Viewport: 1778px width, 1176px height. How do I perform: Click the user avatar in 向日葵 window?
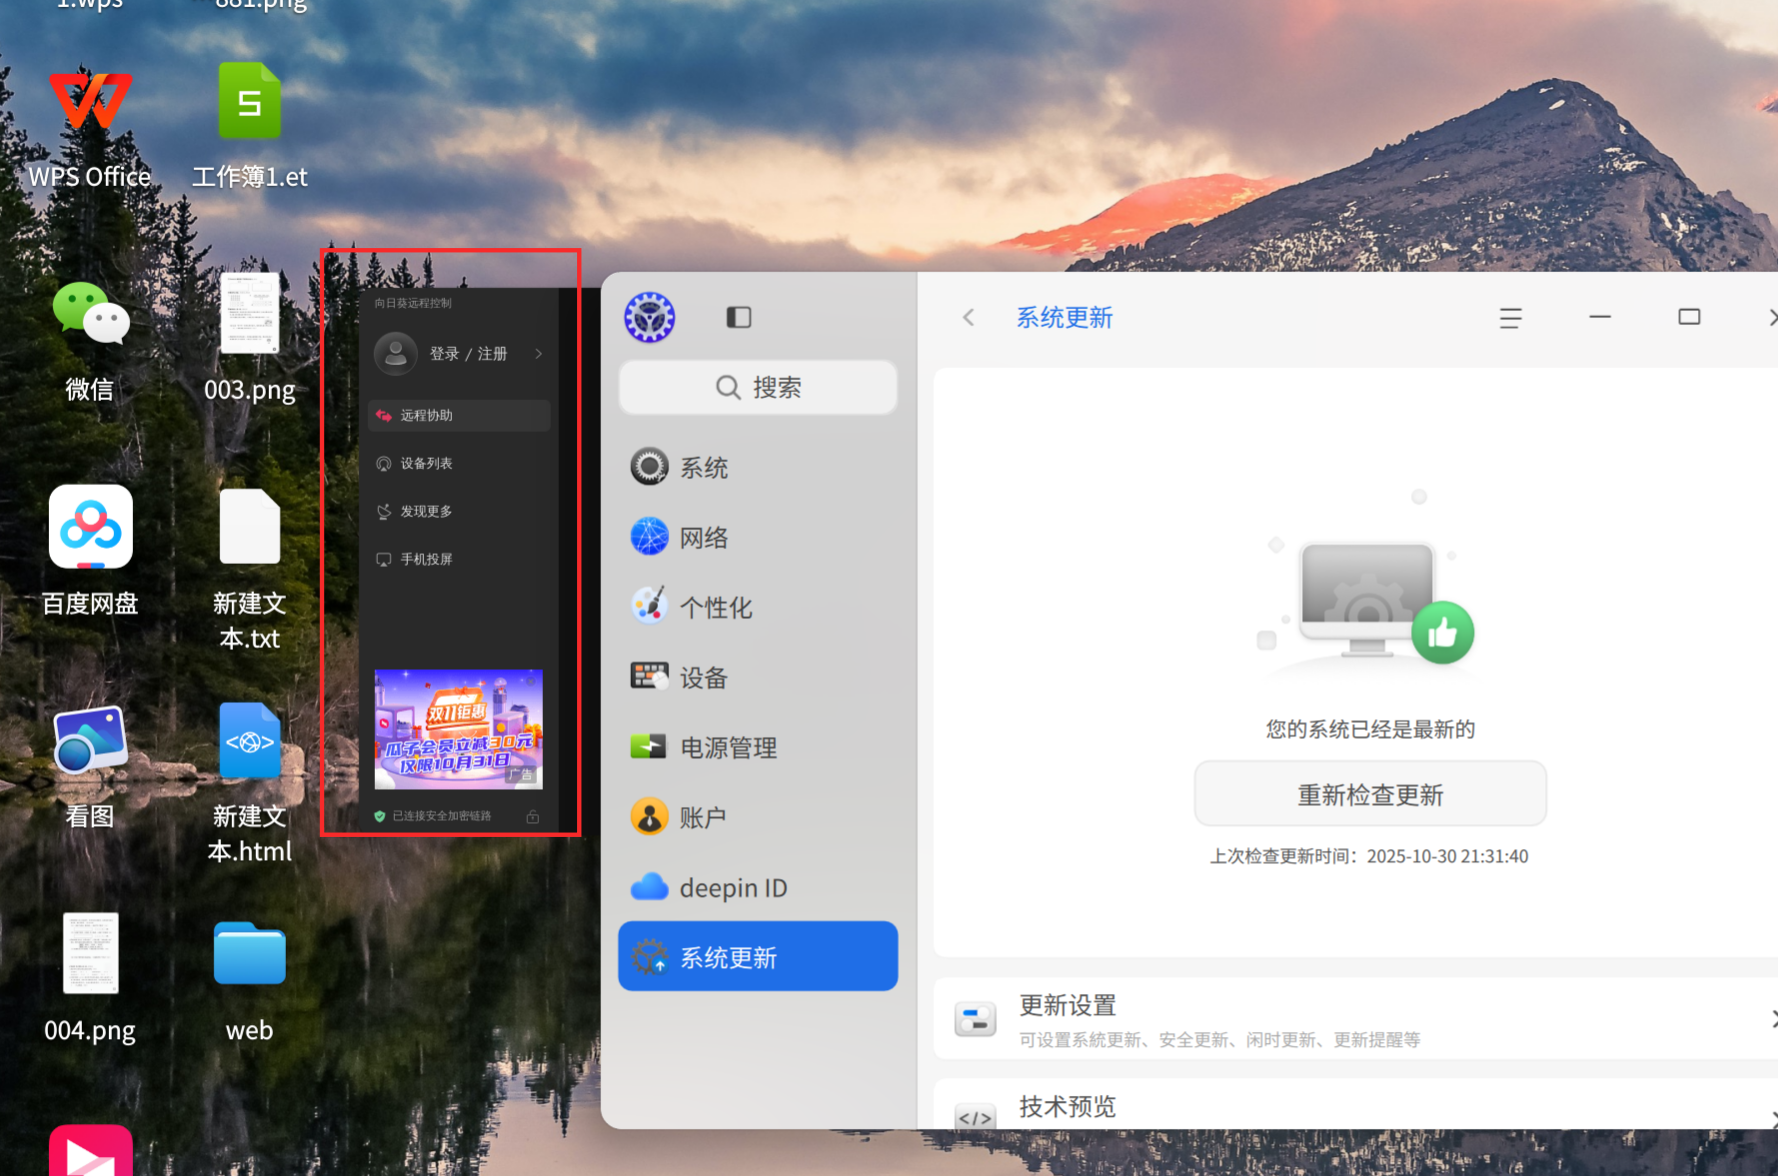pyautogui.click(x=396, y=354)
